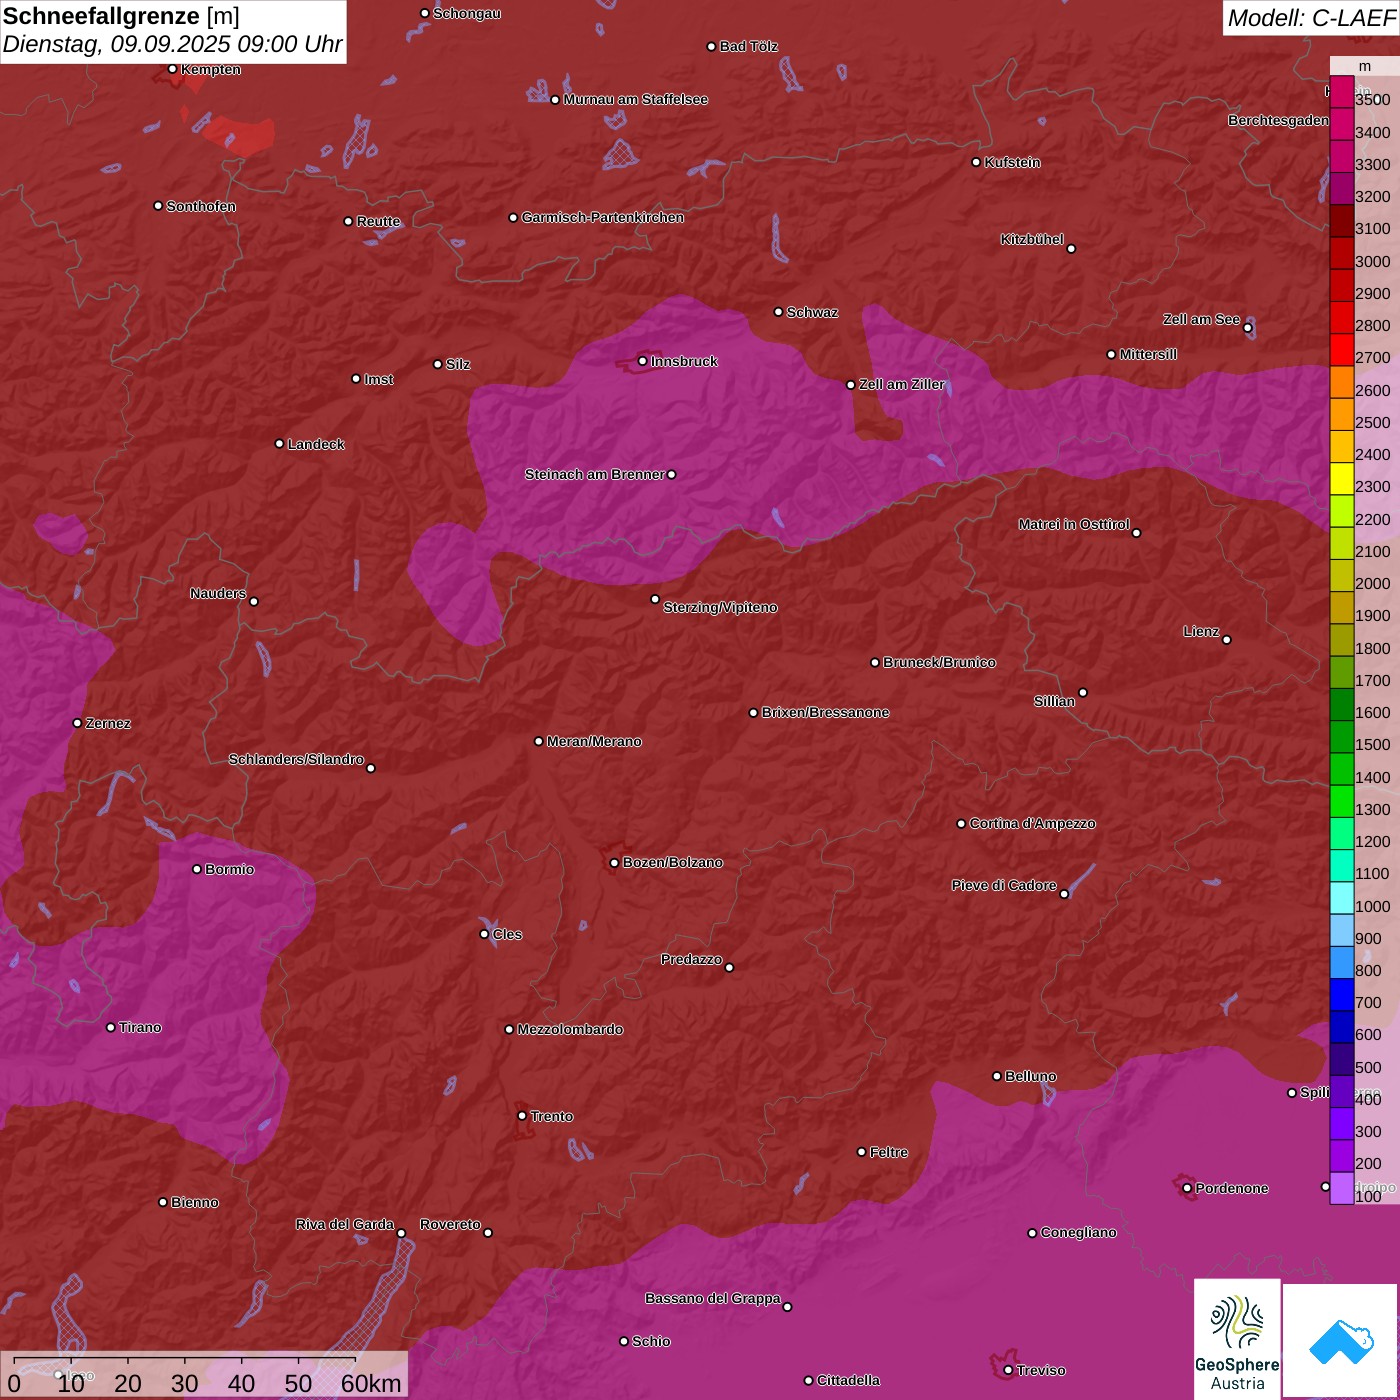Click the Sterzing/Vipiteno label
This screenshot has height=1400, width=1400.
click(x=720, y=607)
